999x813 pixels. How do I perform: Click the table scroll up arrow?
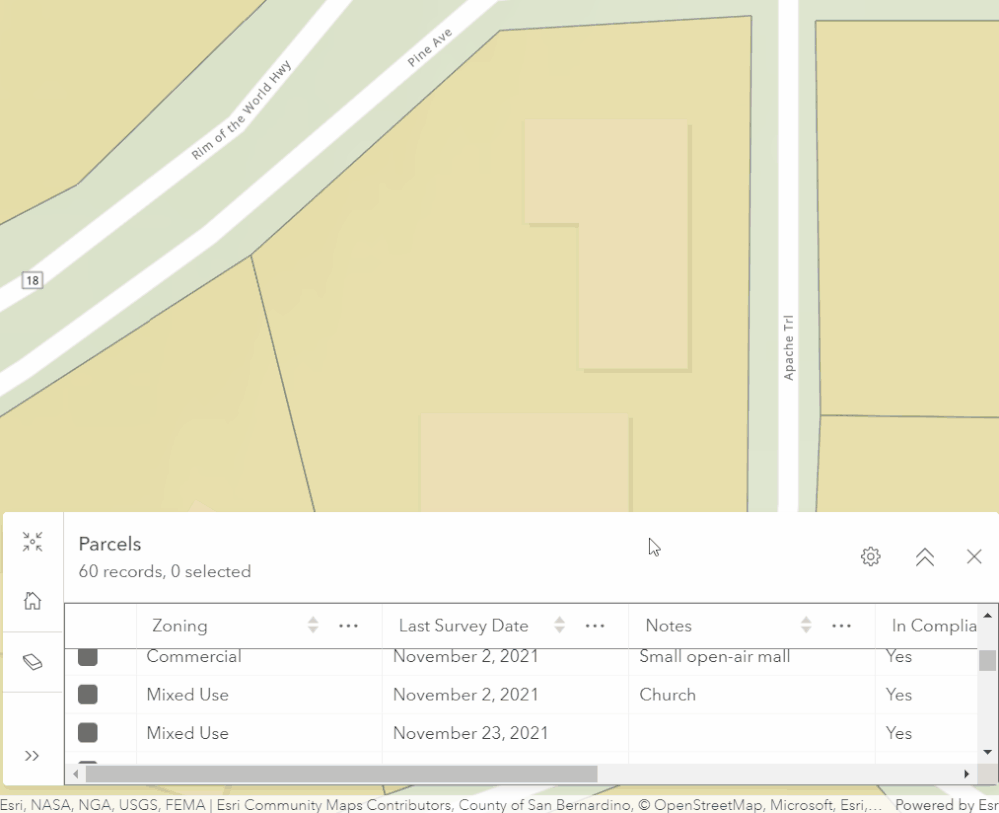(x=988, y=615)
